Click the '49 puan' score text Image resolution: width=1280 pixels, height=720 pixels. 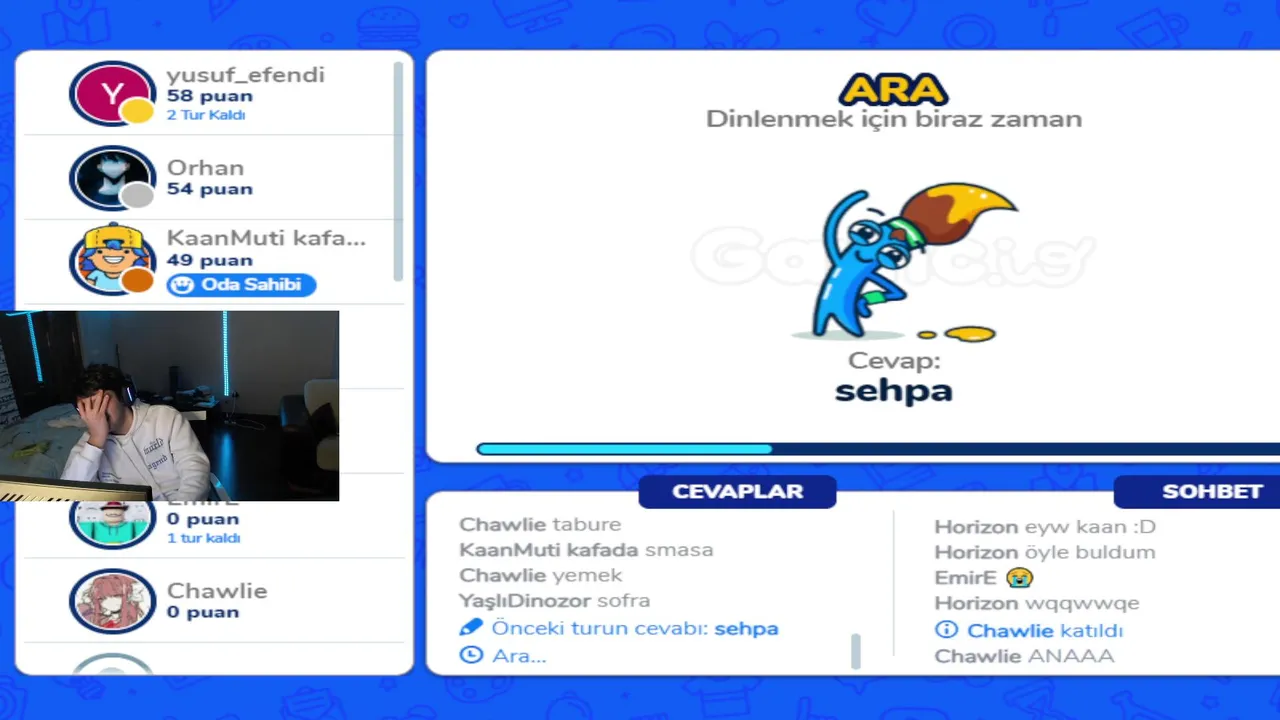point(210,260)
